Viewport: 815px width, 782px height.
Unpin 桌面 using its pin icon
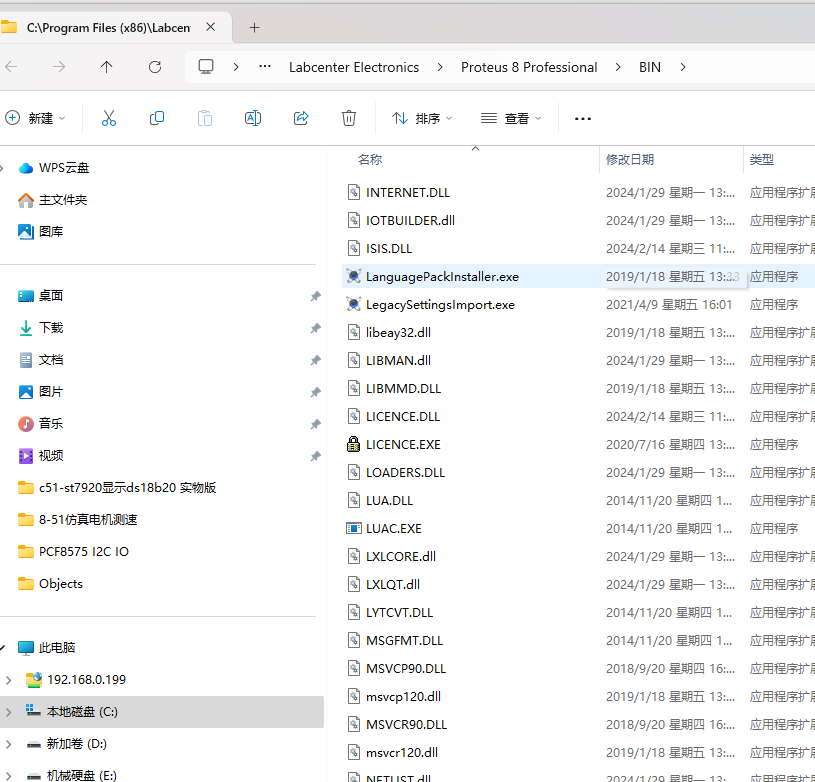click(316, 296)
